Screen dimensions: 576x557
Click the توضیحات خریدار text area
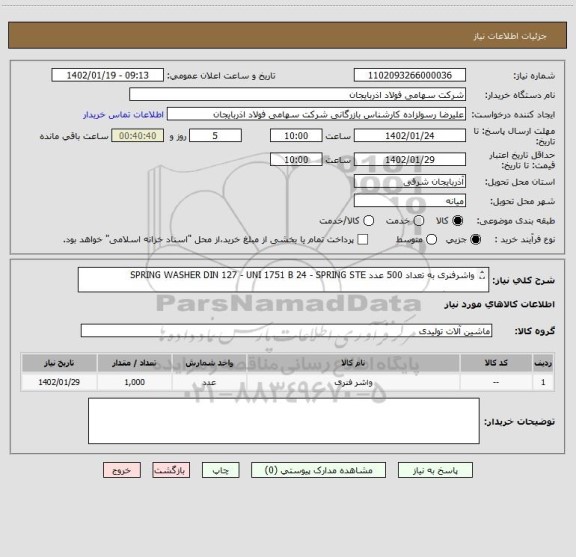284,421
